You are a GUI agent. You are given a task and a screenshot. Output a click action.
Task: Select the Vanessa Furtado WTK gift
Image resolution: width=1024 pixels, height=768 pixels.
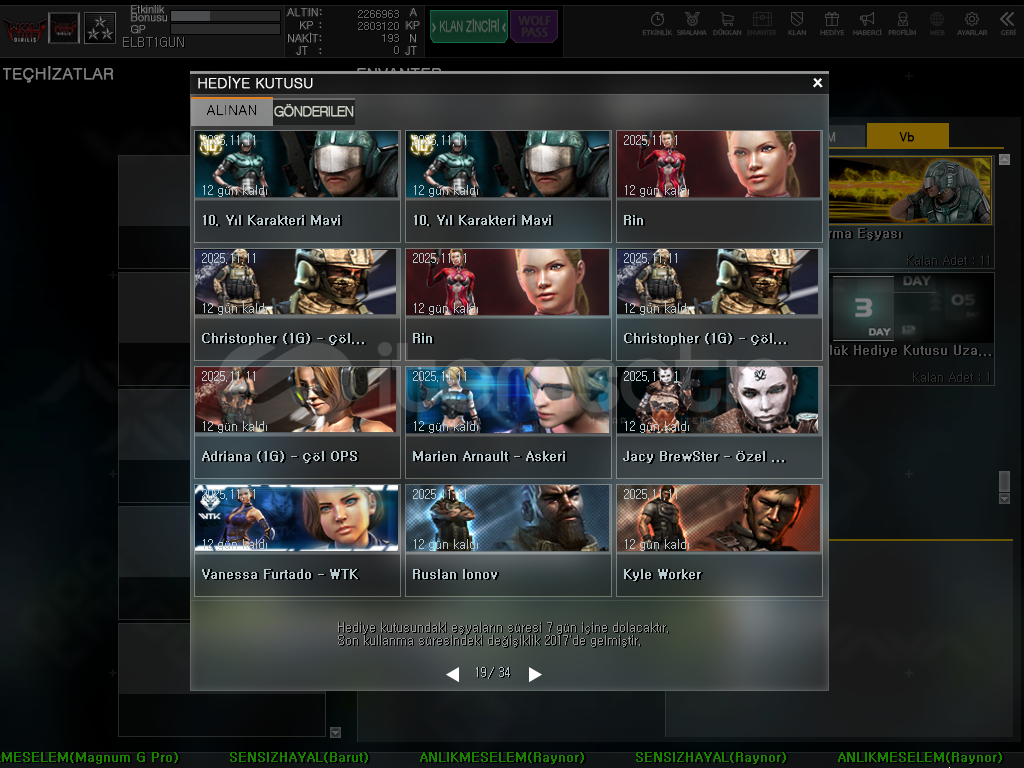[x=297, y=541]
